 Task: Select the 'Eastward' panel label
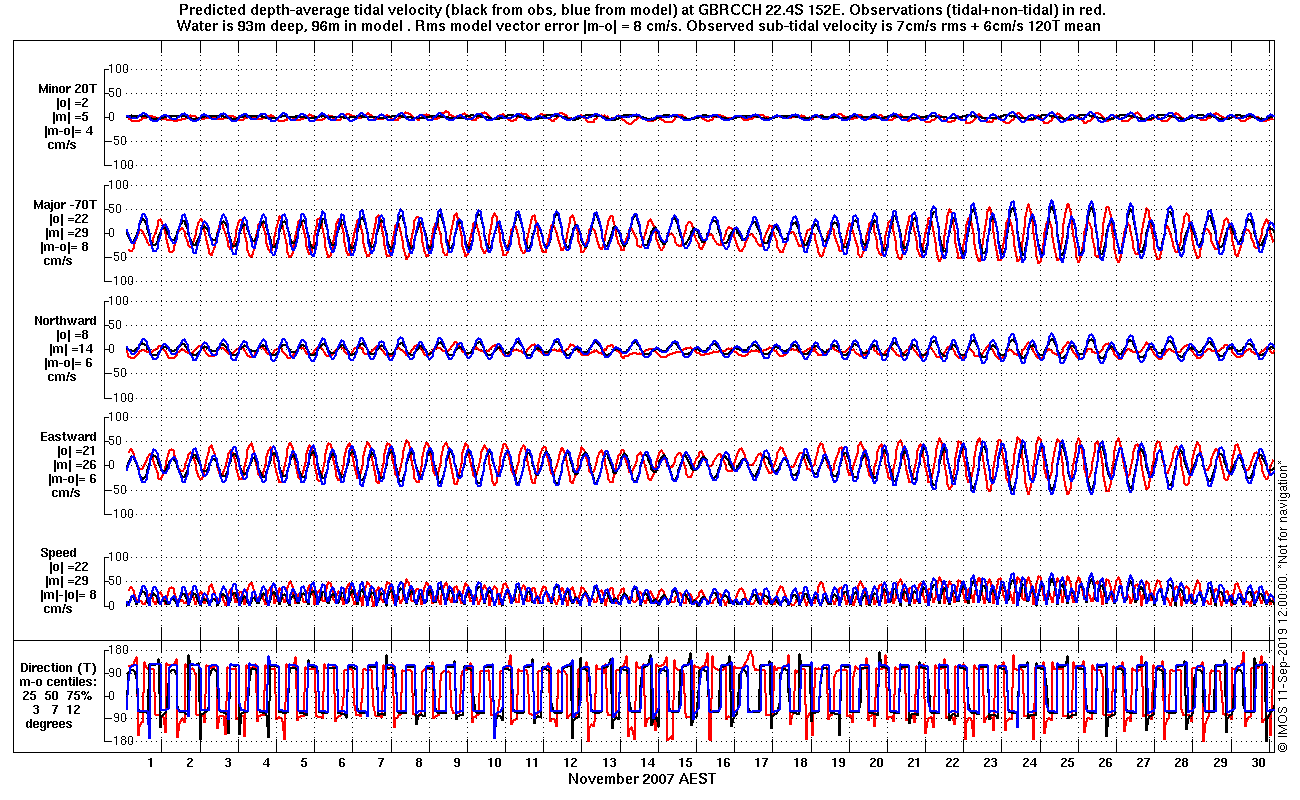(x=68, y=437)
